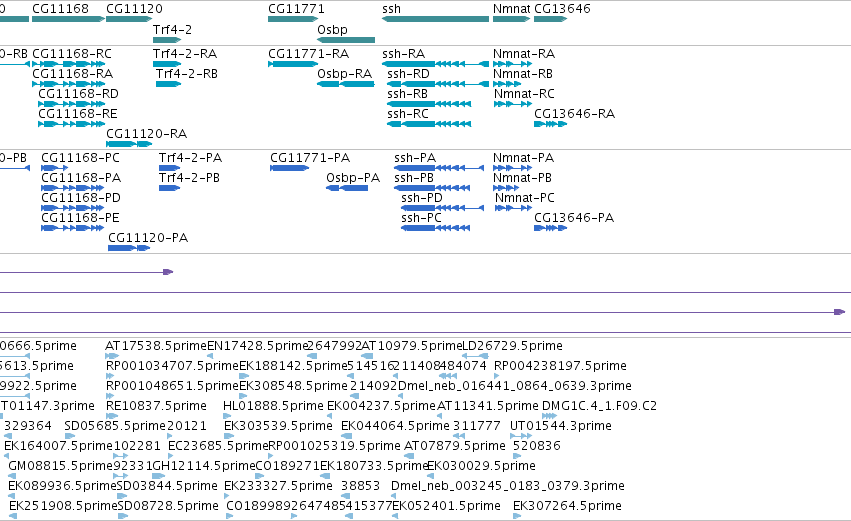The width and height of the screenshot is (851, 521).
Task: Open transcript Nmnat-RB
Action: click(523, 74)
